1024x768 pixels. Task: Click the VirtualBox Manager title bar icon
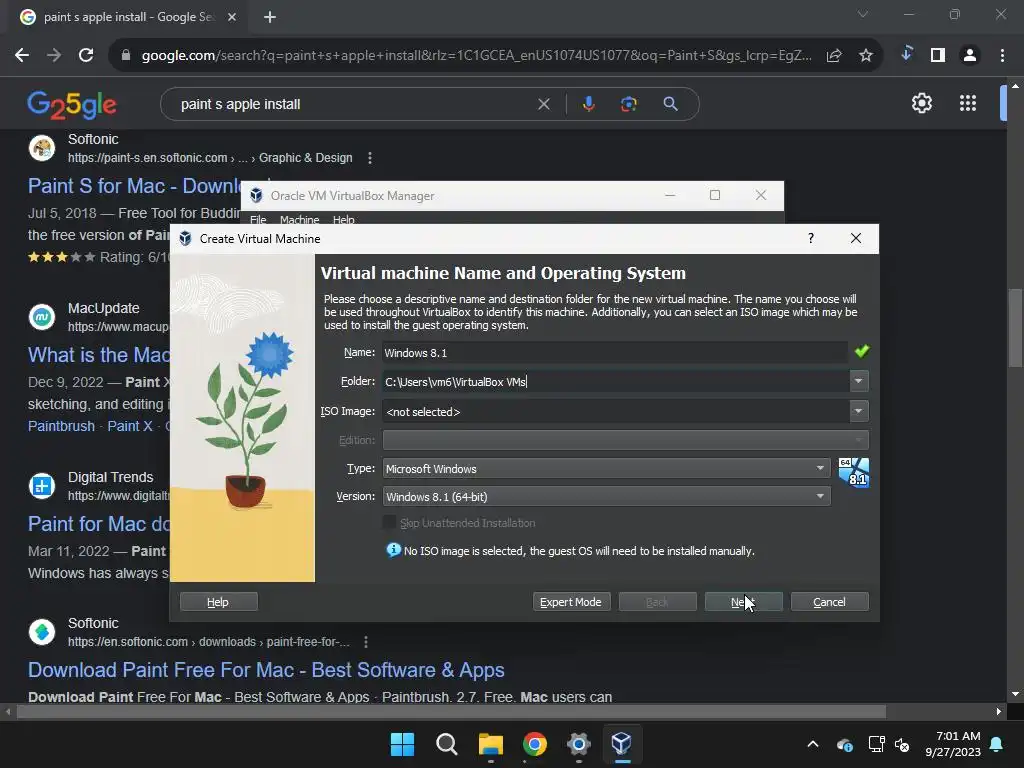pyautogui.click(x=256, y=195)
